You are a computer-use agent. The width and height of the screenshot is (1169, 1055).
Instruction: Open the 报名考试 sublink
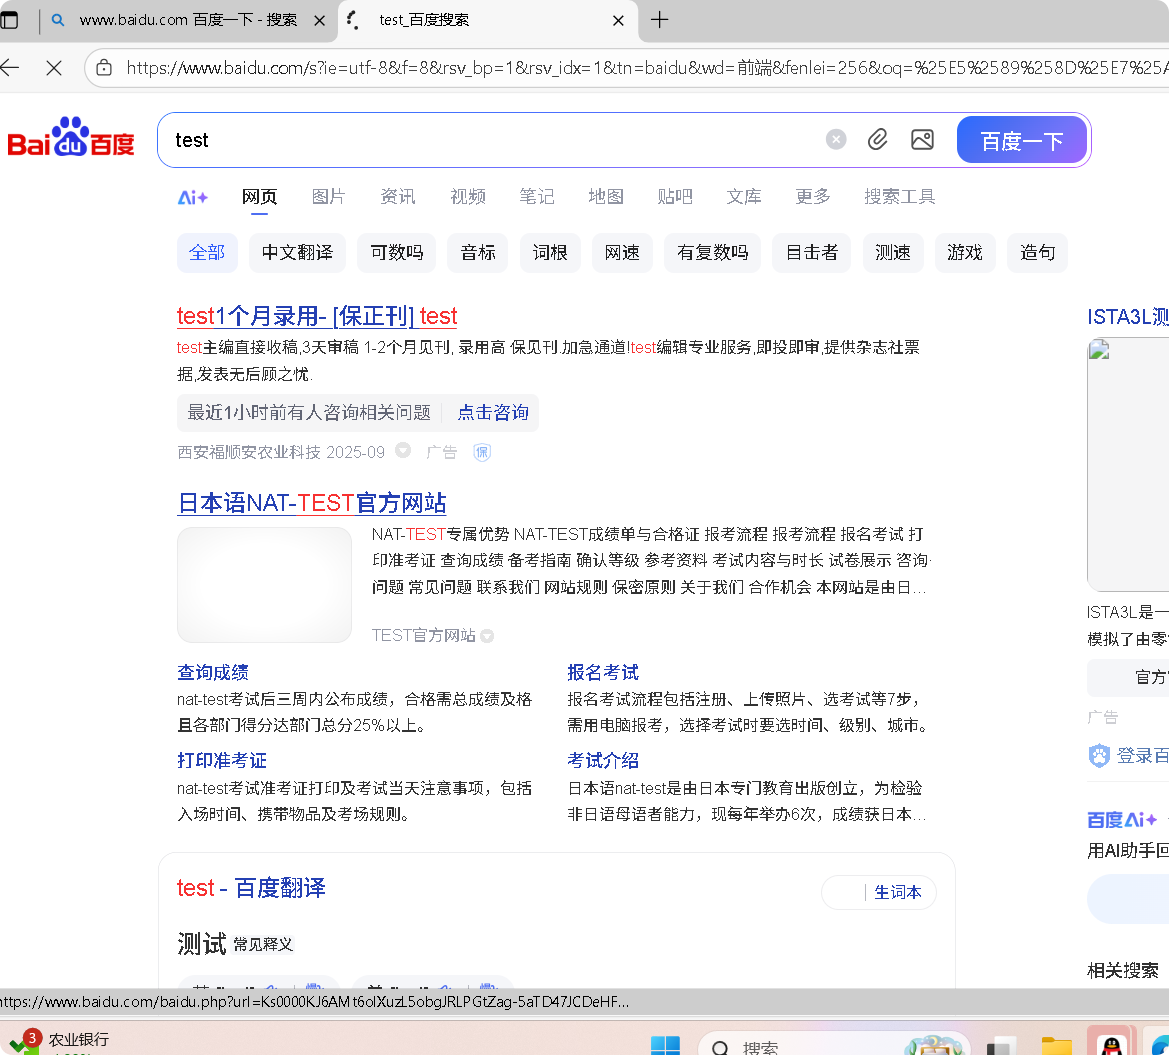click(603, 673)
